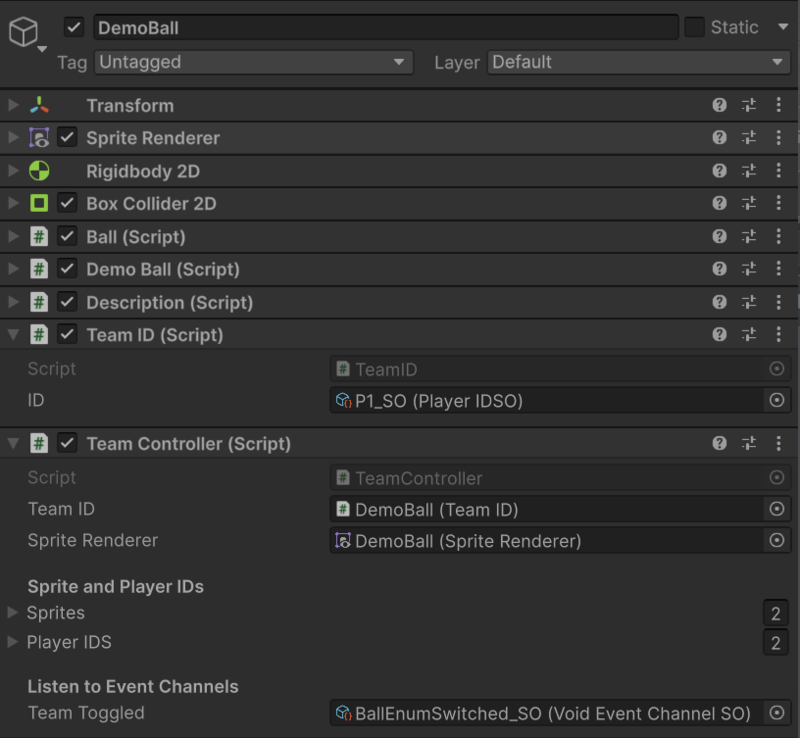
Task: Open help for Team Controller (Script)
Action: coord(719,443)
